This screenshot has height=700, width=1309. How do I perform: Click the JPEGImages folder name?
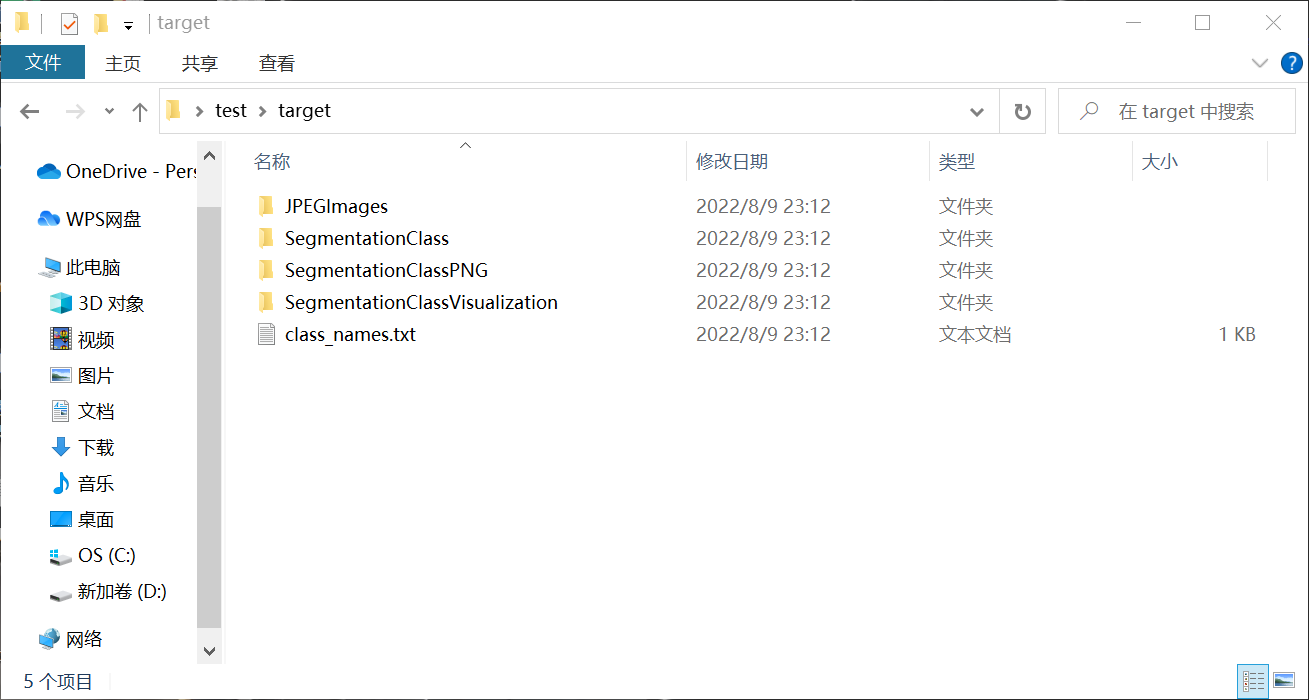336,207
